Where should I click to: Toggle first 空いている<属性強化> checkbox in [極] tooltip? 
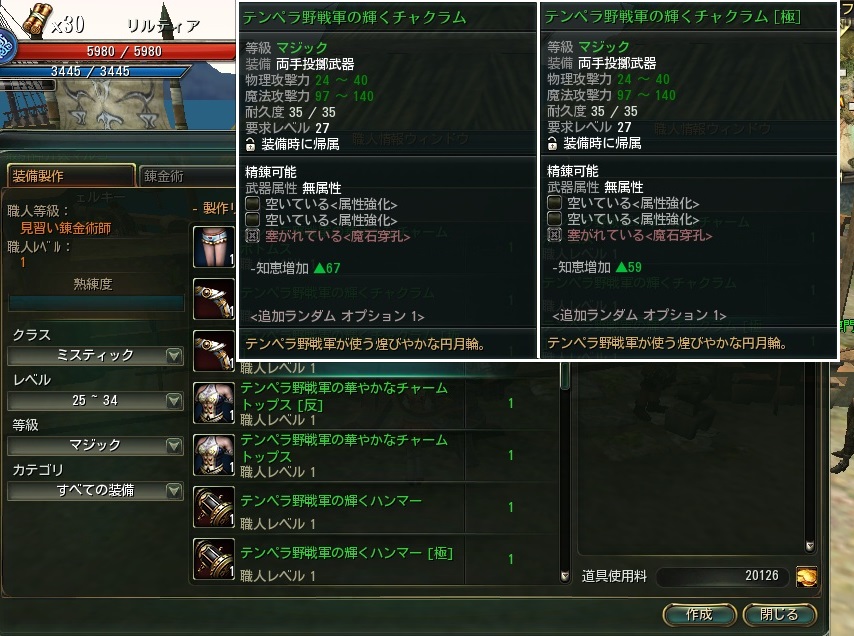[554, 203]
